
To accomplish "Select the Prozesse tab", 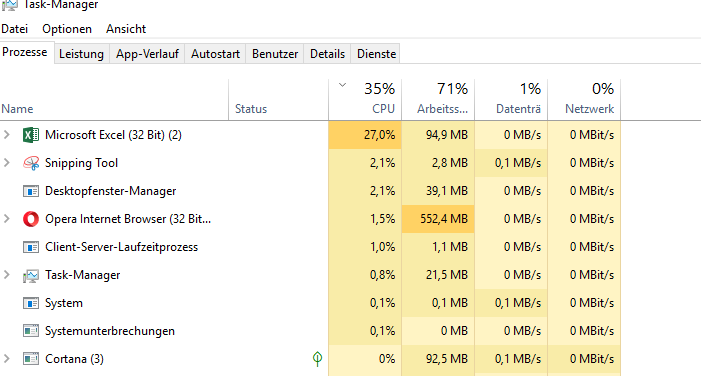I will click(x=25, y=52).
